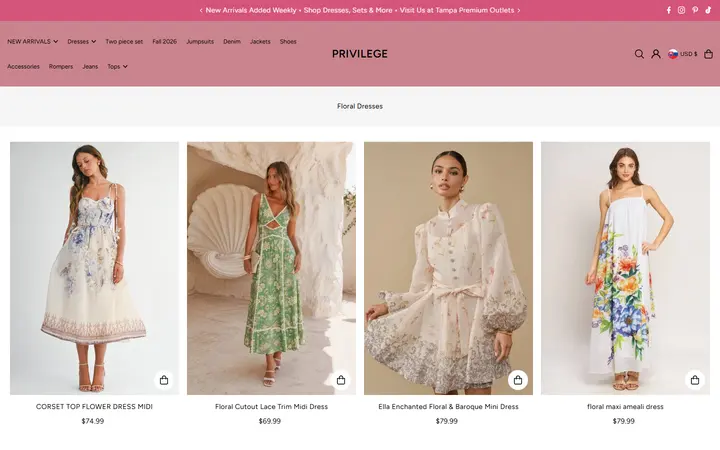Open CORSET TOP FLOWER DRESS MIDI title link
720x450 pixels.
(x=94, y=406)
